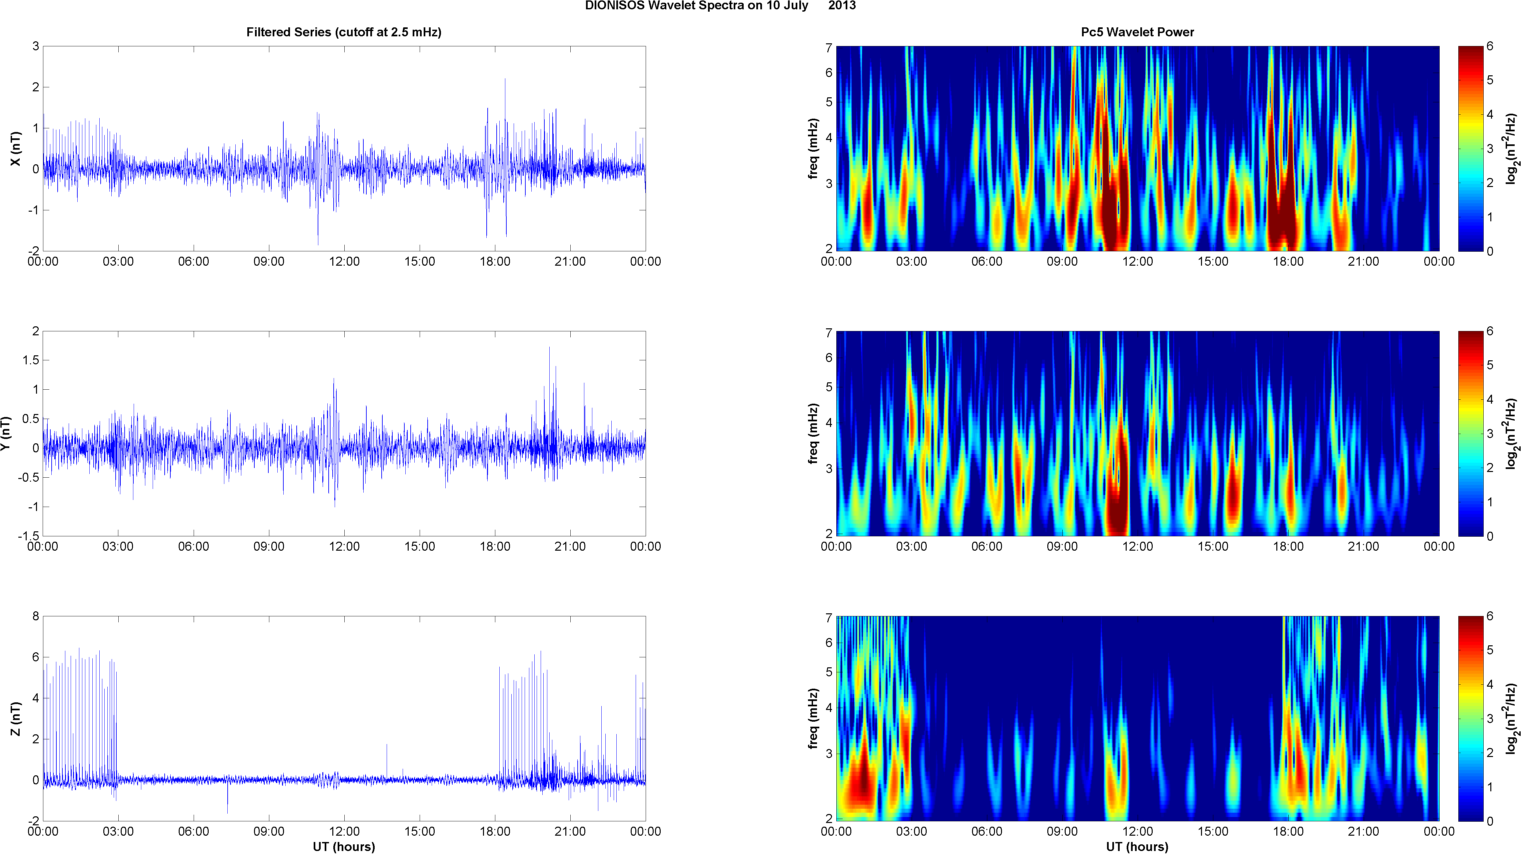This screenshot has width=1521, height=854.
Task: Click the '-1.5' tick on the Y (nT) axis
Action: (x=28, y=536)
